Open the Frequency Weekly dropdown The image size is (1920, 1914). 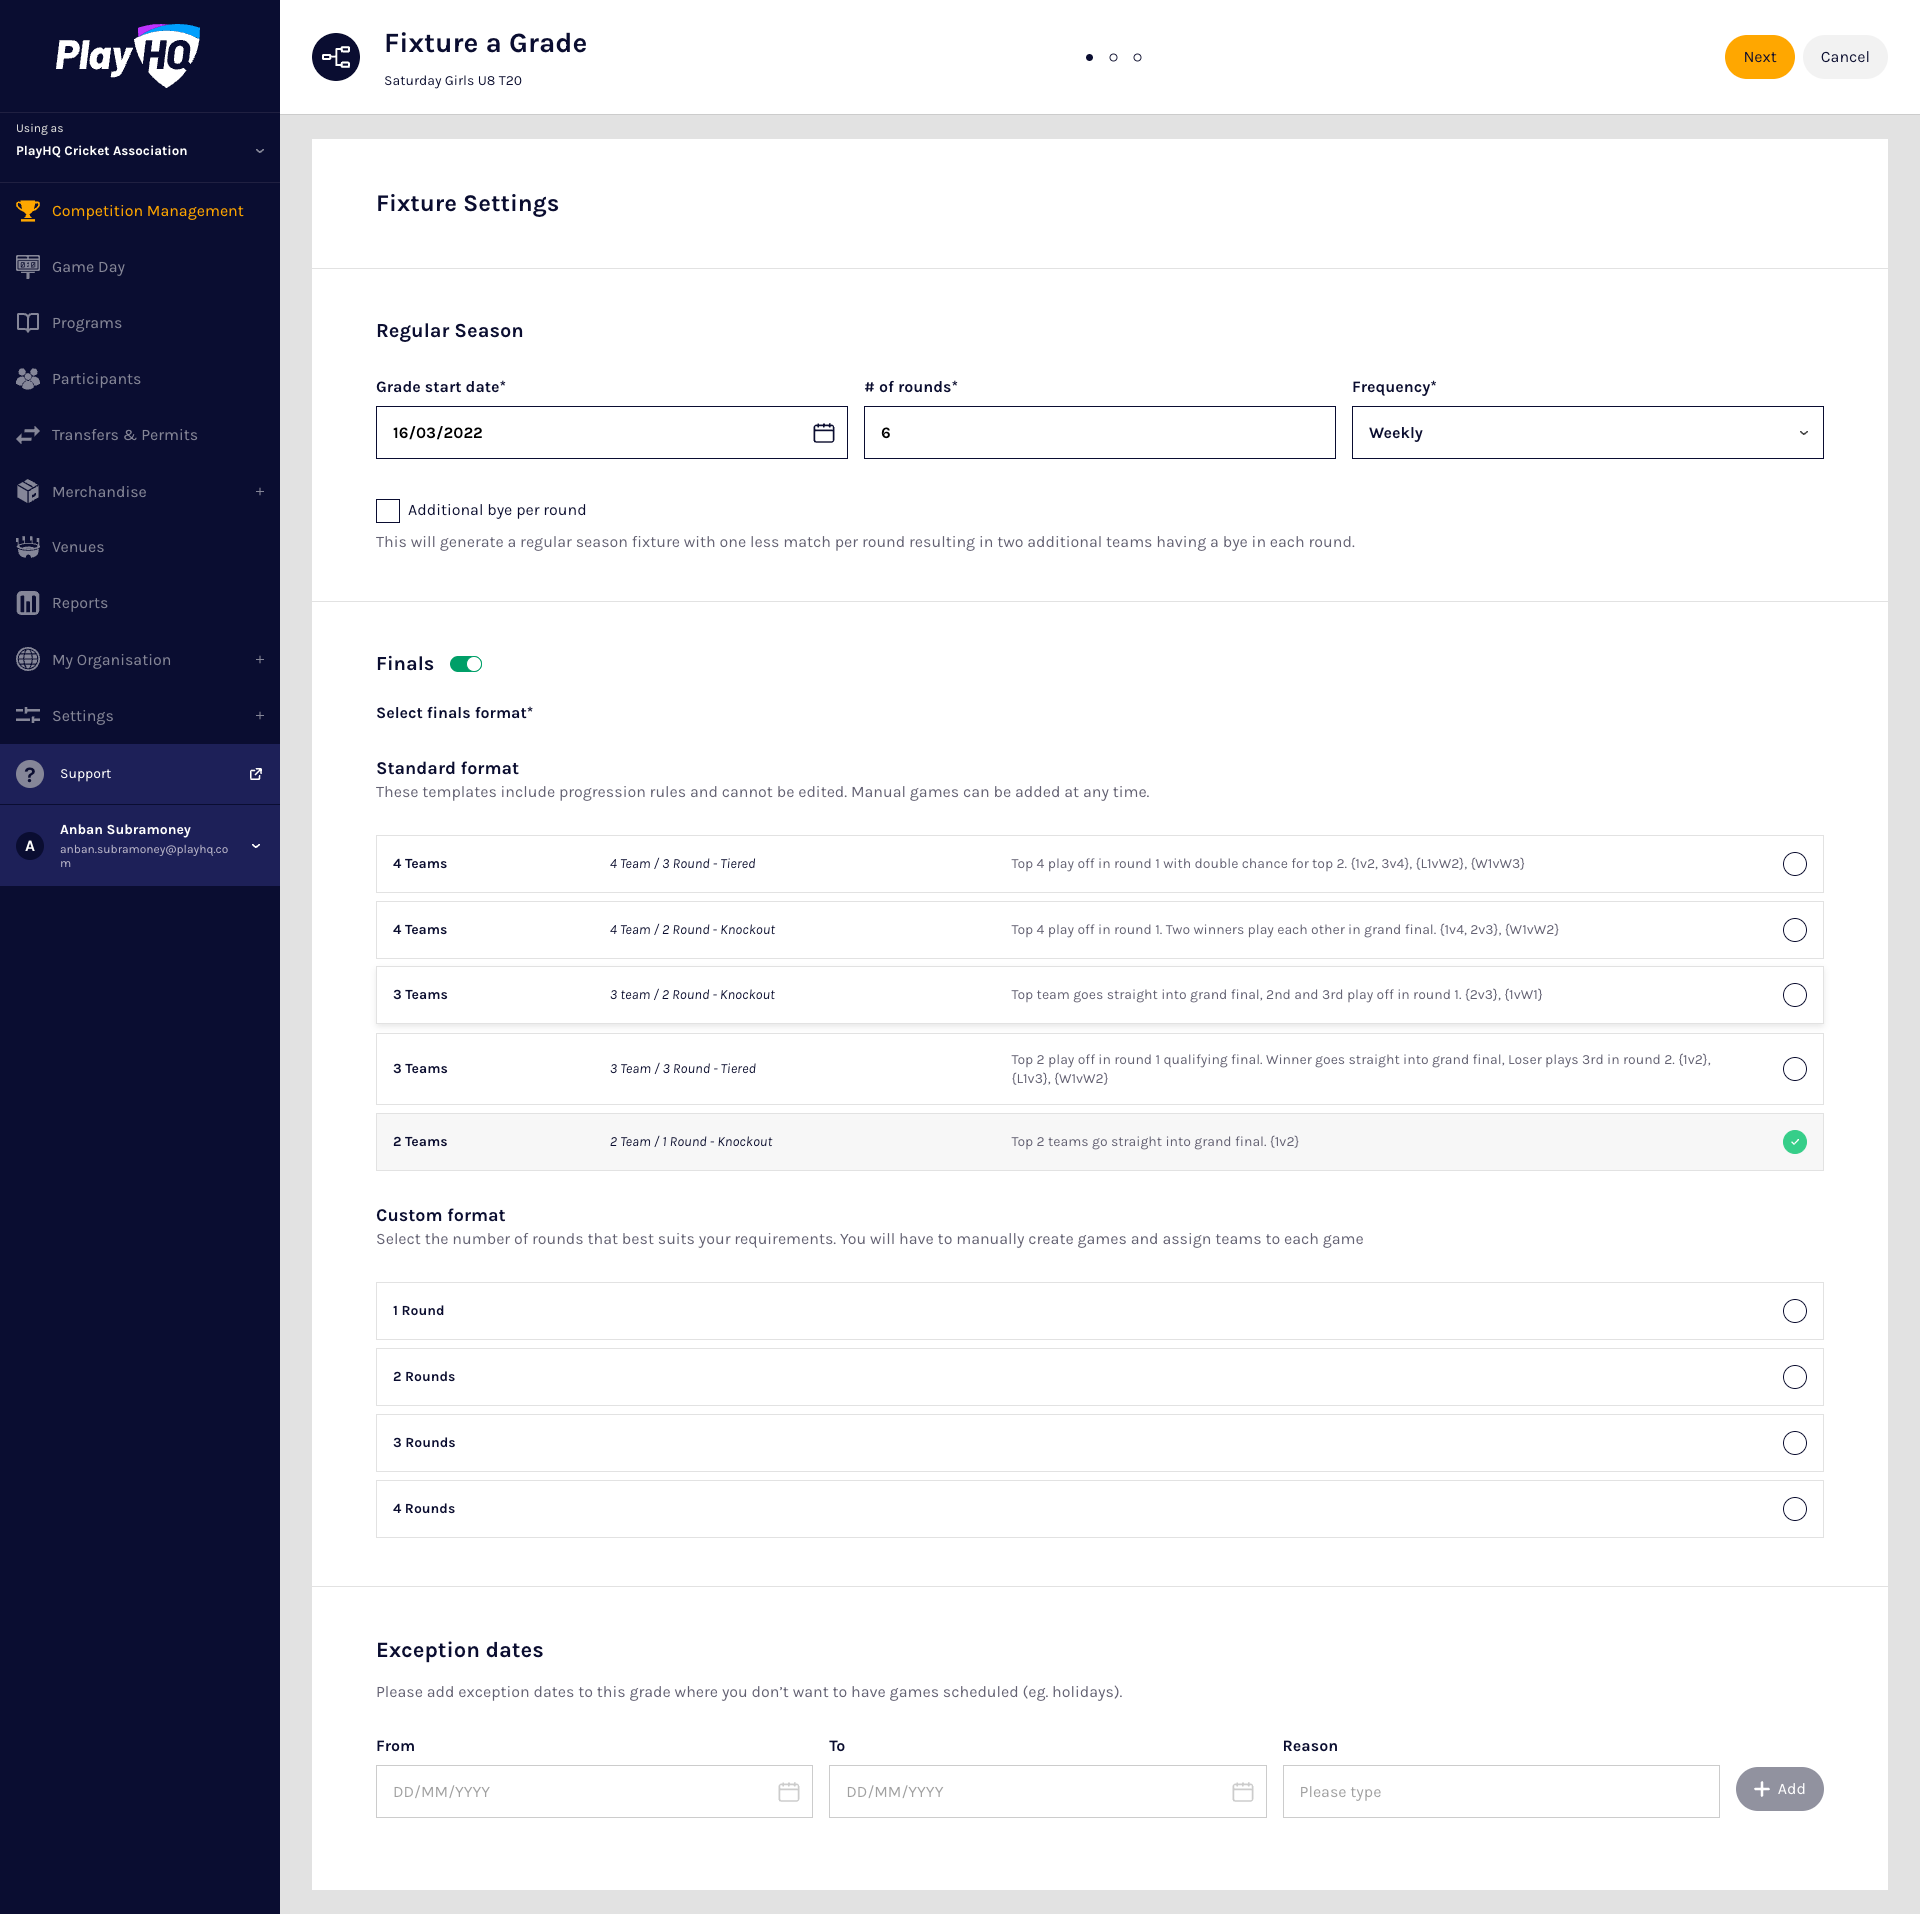[1587, 433]
